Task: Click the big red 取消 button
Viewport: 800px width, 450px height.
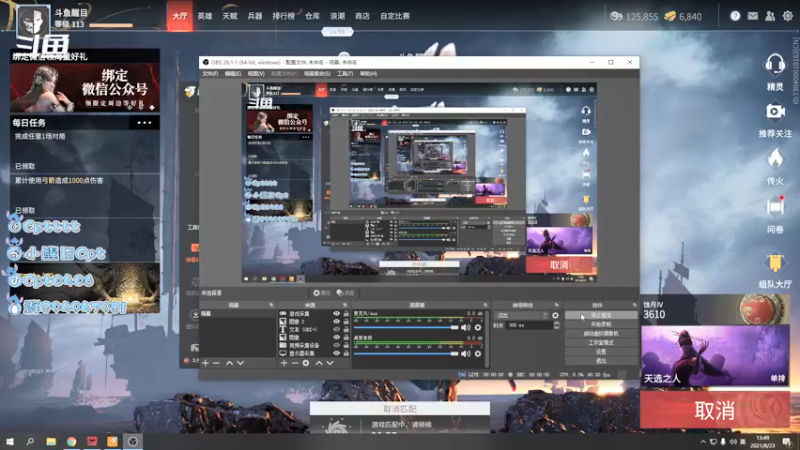Action: (714, 410)
